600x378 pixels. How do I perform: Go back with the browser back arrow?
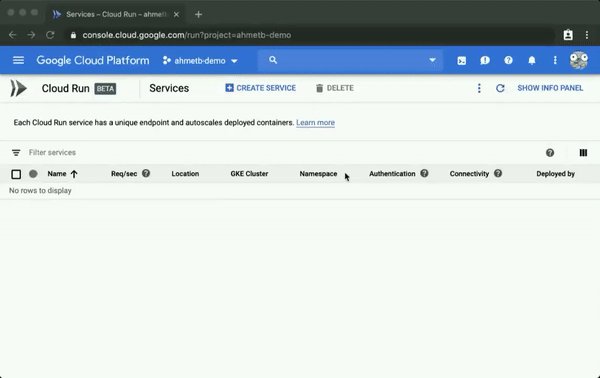13,35
